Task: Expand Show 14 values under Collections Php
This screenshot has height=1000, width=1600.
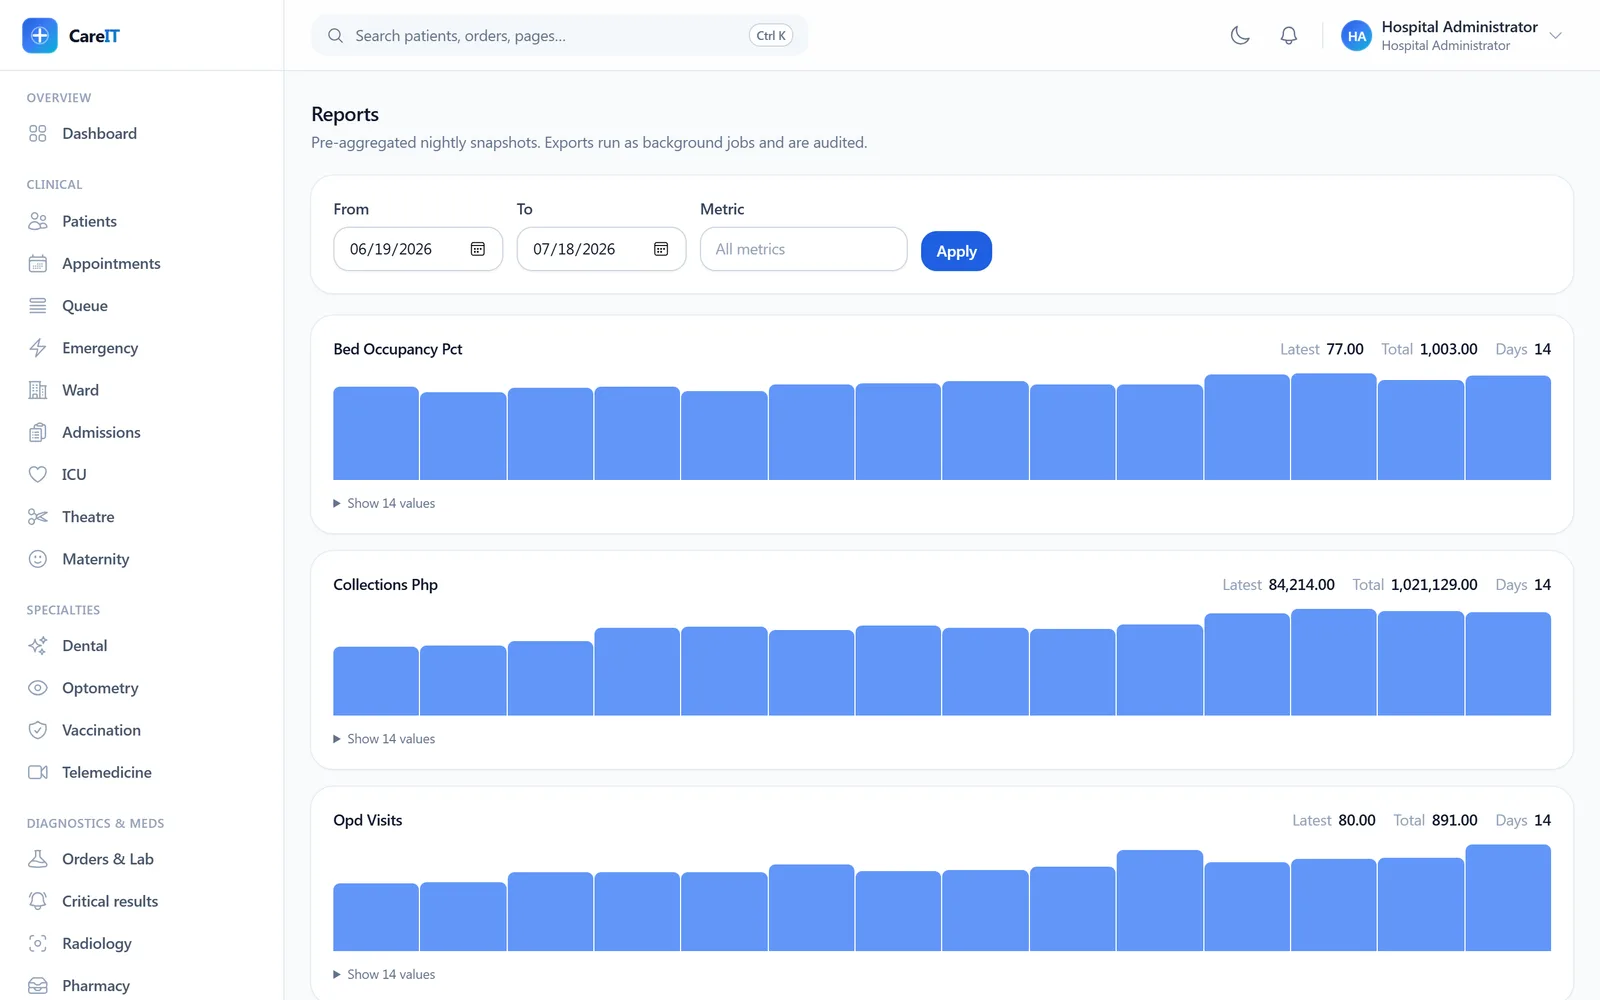Action: (x=385, y=739)
